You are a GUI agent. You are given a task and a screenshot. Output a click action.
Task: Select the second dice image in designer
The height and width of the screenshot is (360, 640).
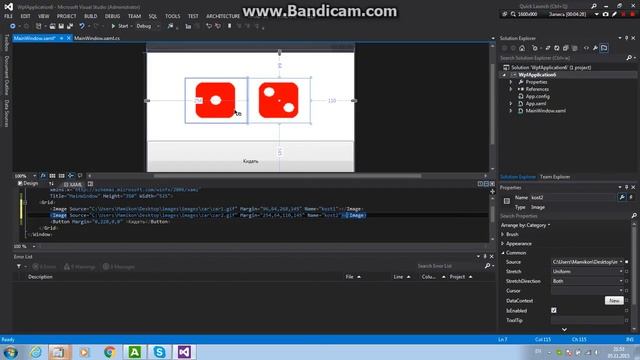click(279, 100)
